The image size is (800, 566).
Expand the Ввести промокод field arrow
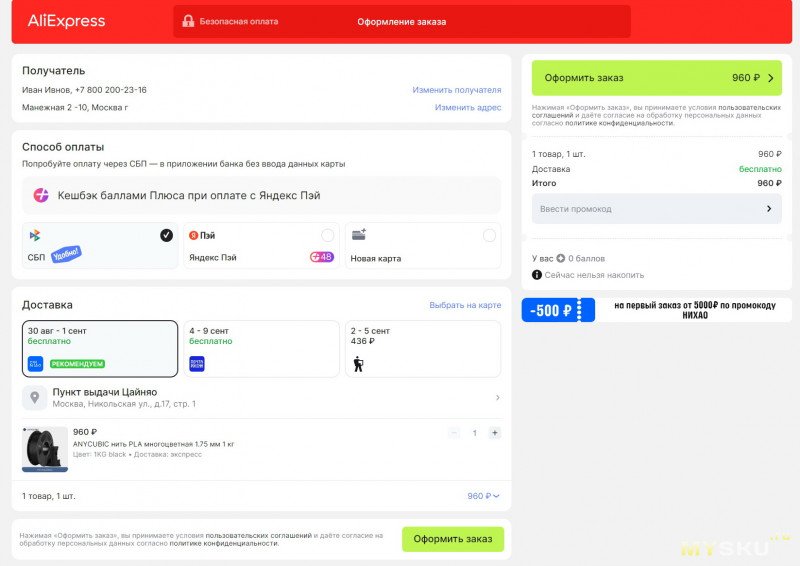pyautogui.click(x=769, y=209)
